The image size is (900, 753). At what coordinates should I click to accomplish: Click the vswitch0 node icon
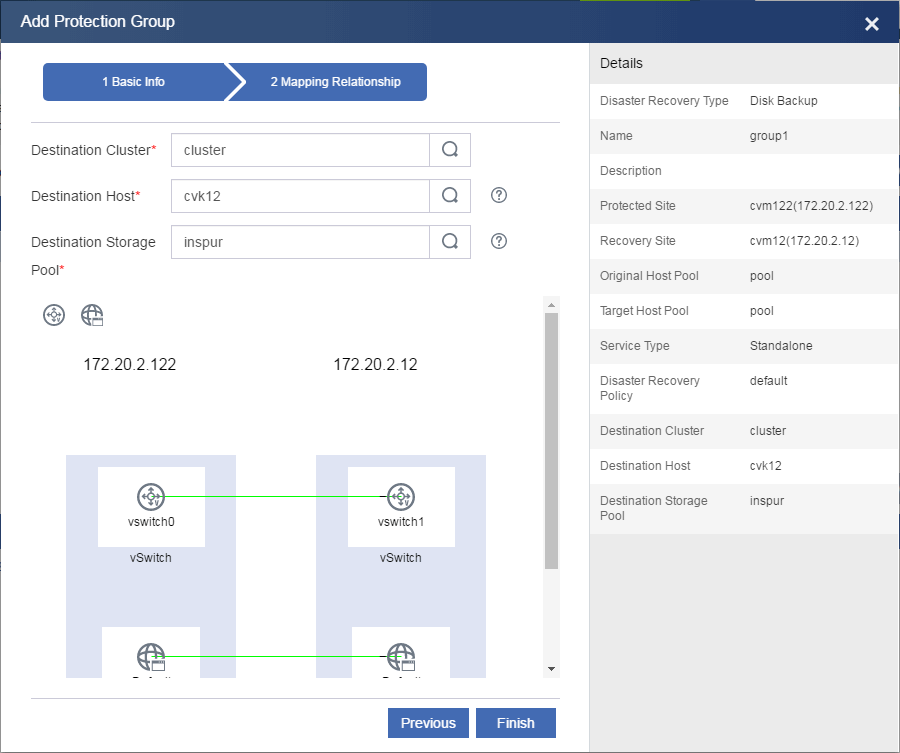(x=151, y=496)
